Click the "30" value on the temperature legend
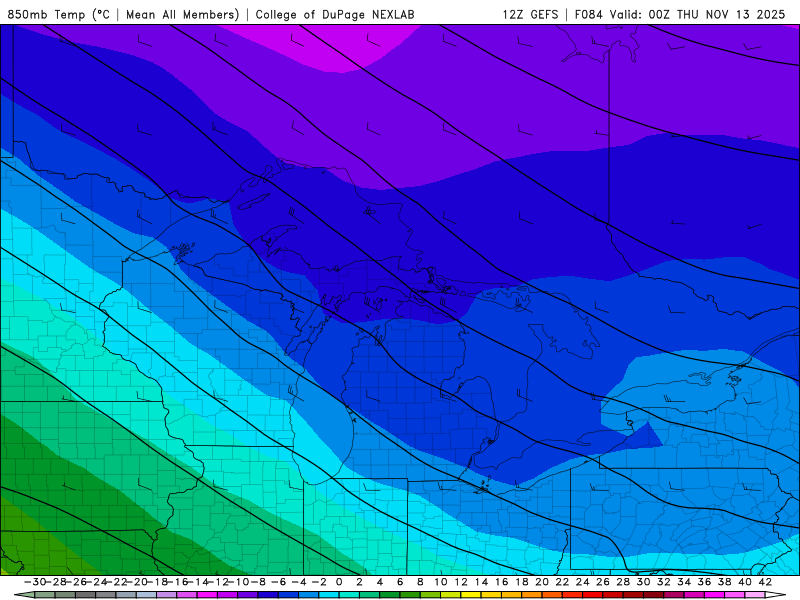The image size is (800, 600). pyautogui.click(x=643, y=582)
